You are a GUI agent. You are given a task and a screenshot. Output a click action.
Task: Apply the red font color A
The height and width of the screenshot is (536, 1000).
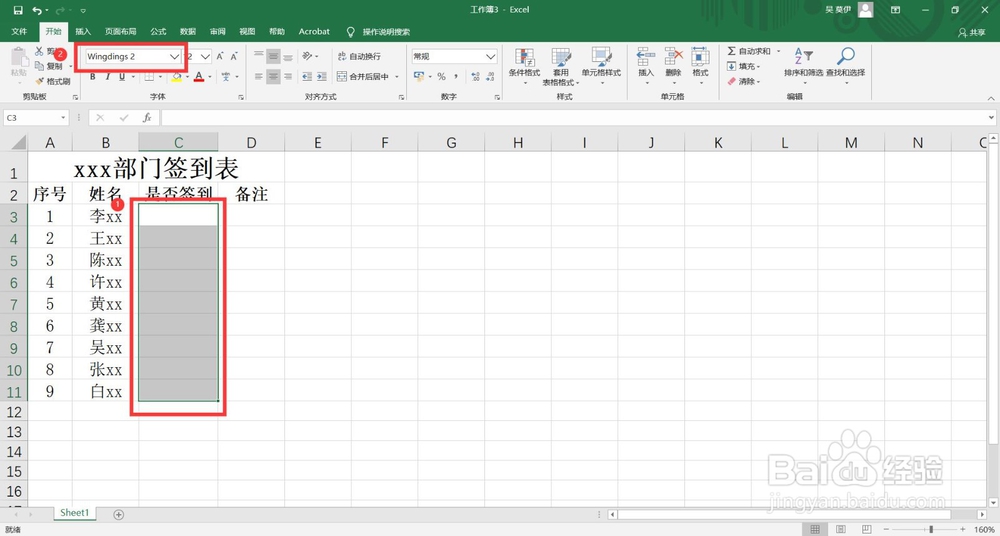pos(199,77)
